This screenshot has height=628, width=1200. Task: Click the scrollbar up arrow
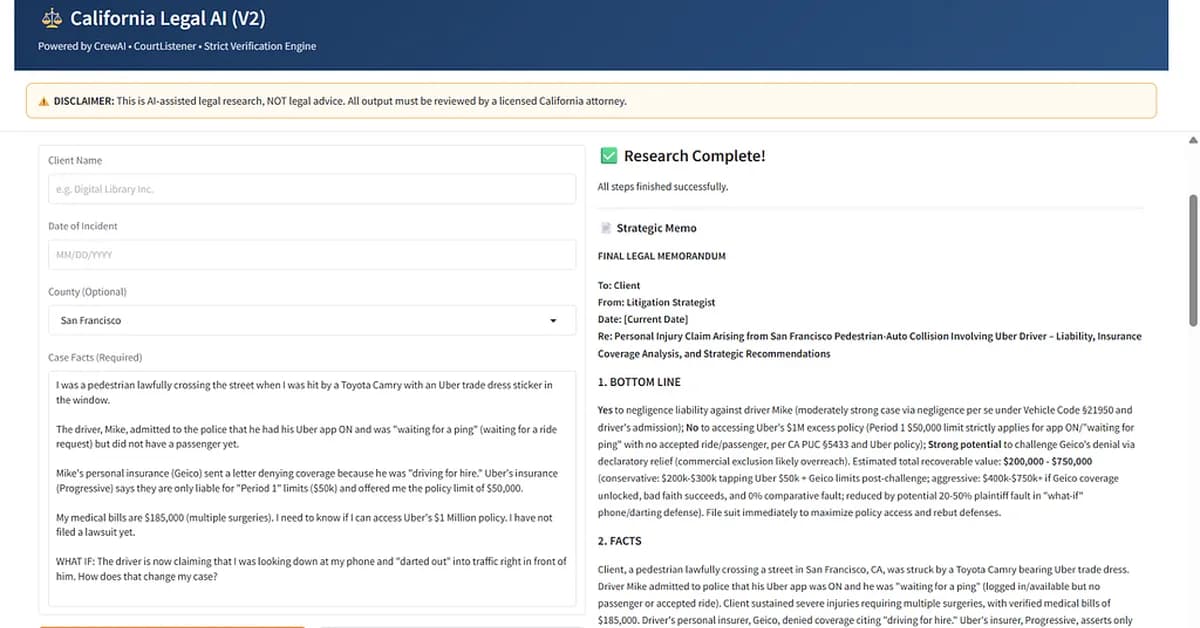click(1192, 139)
